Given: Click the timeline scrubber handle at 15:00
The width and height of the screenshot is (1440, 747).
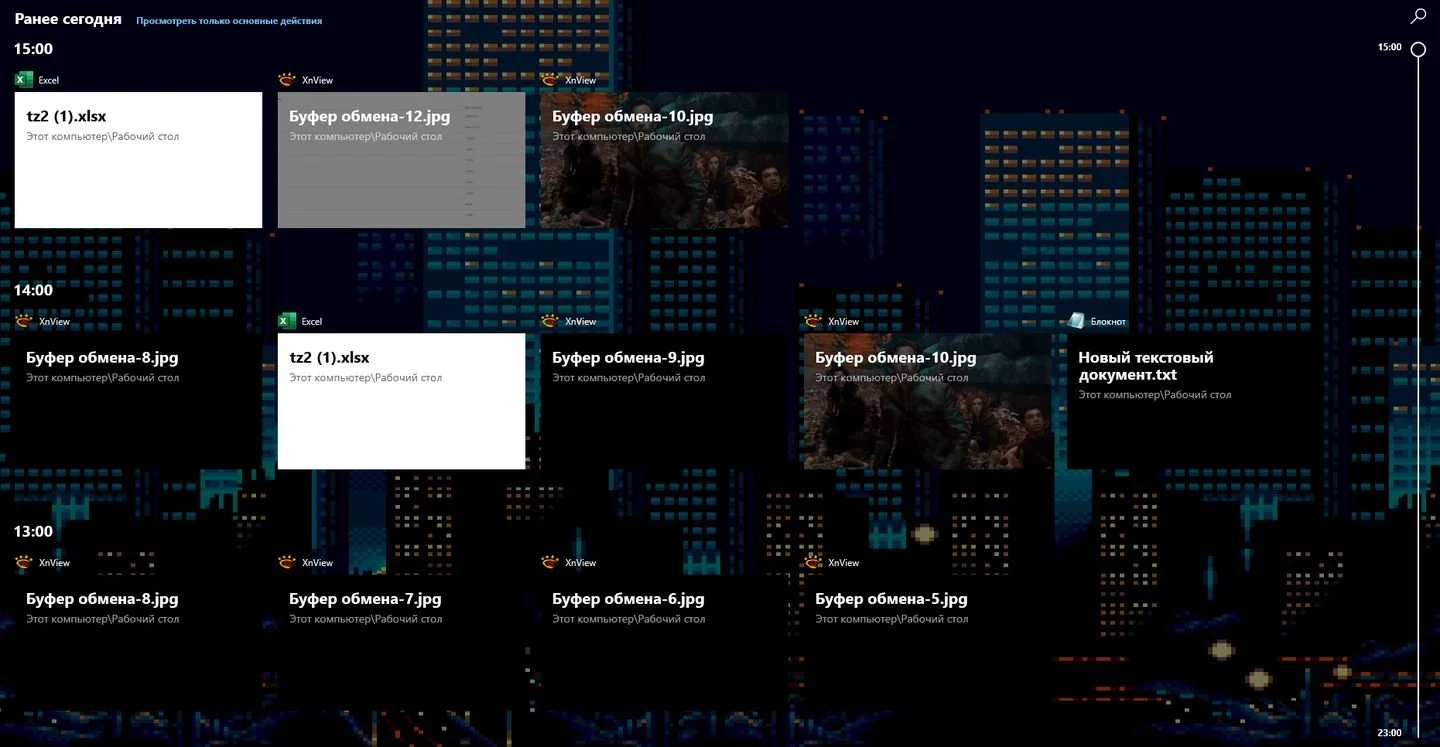Looking at the screenshot, I should (1418, 48).
